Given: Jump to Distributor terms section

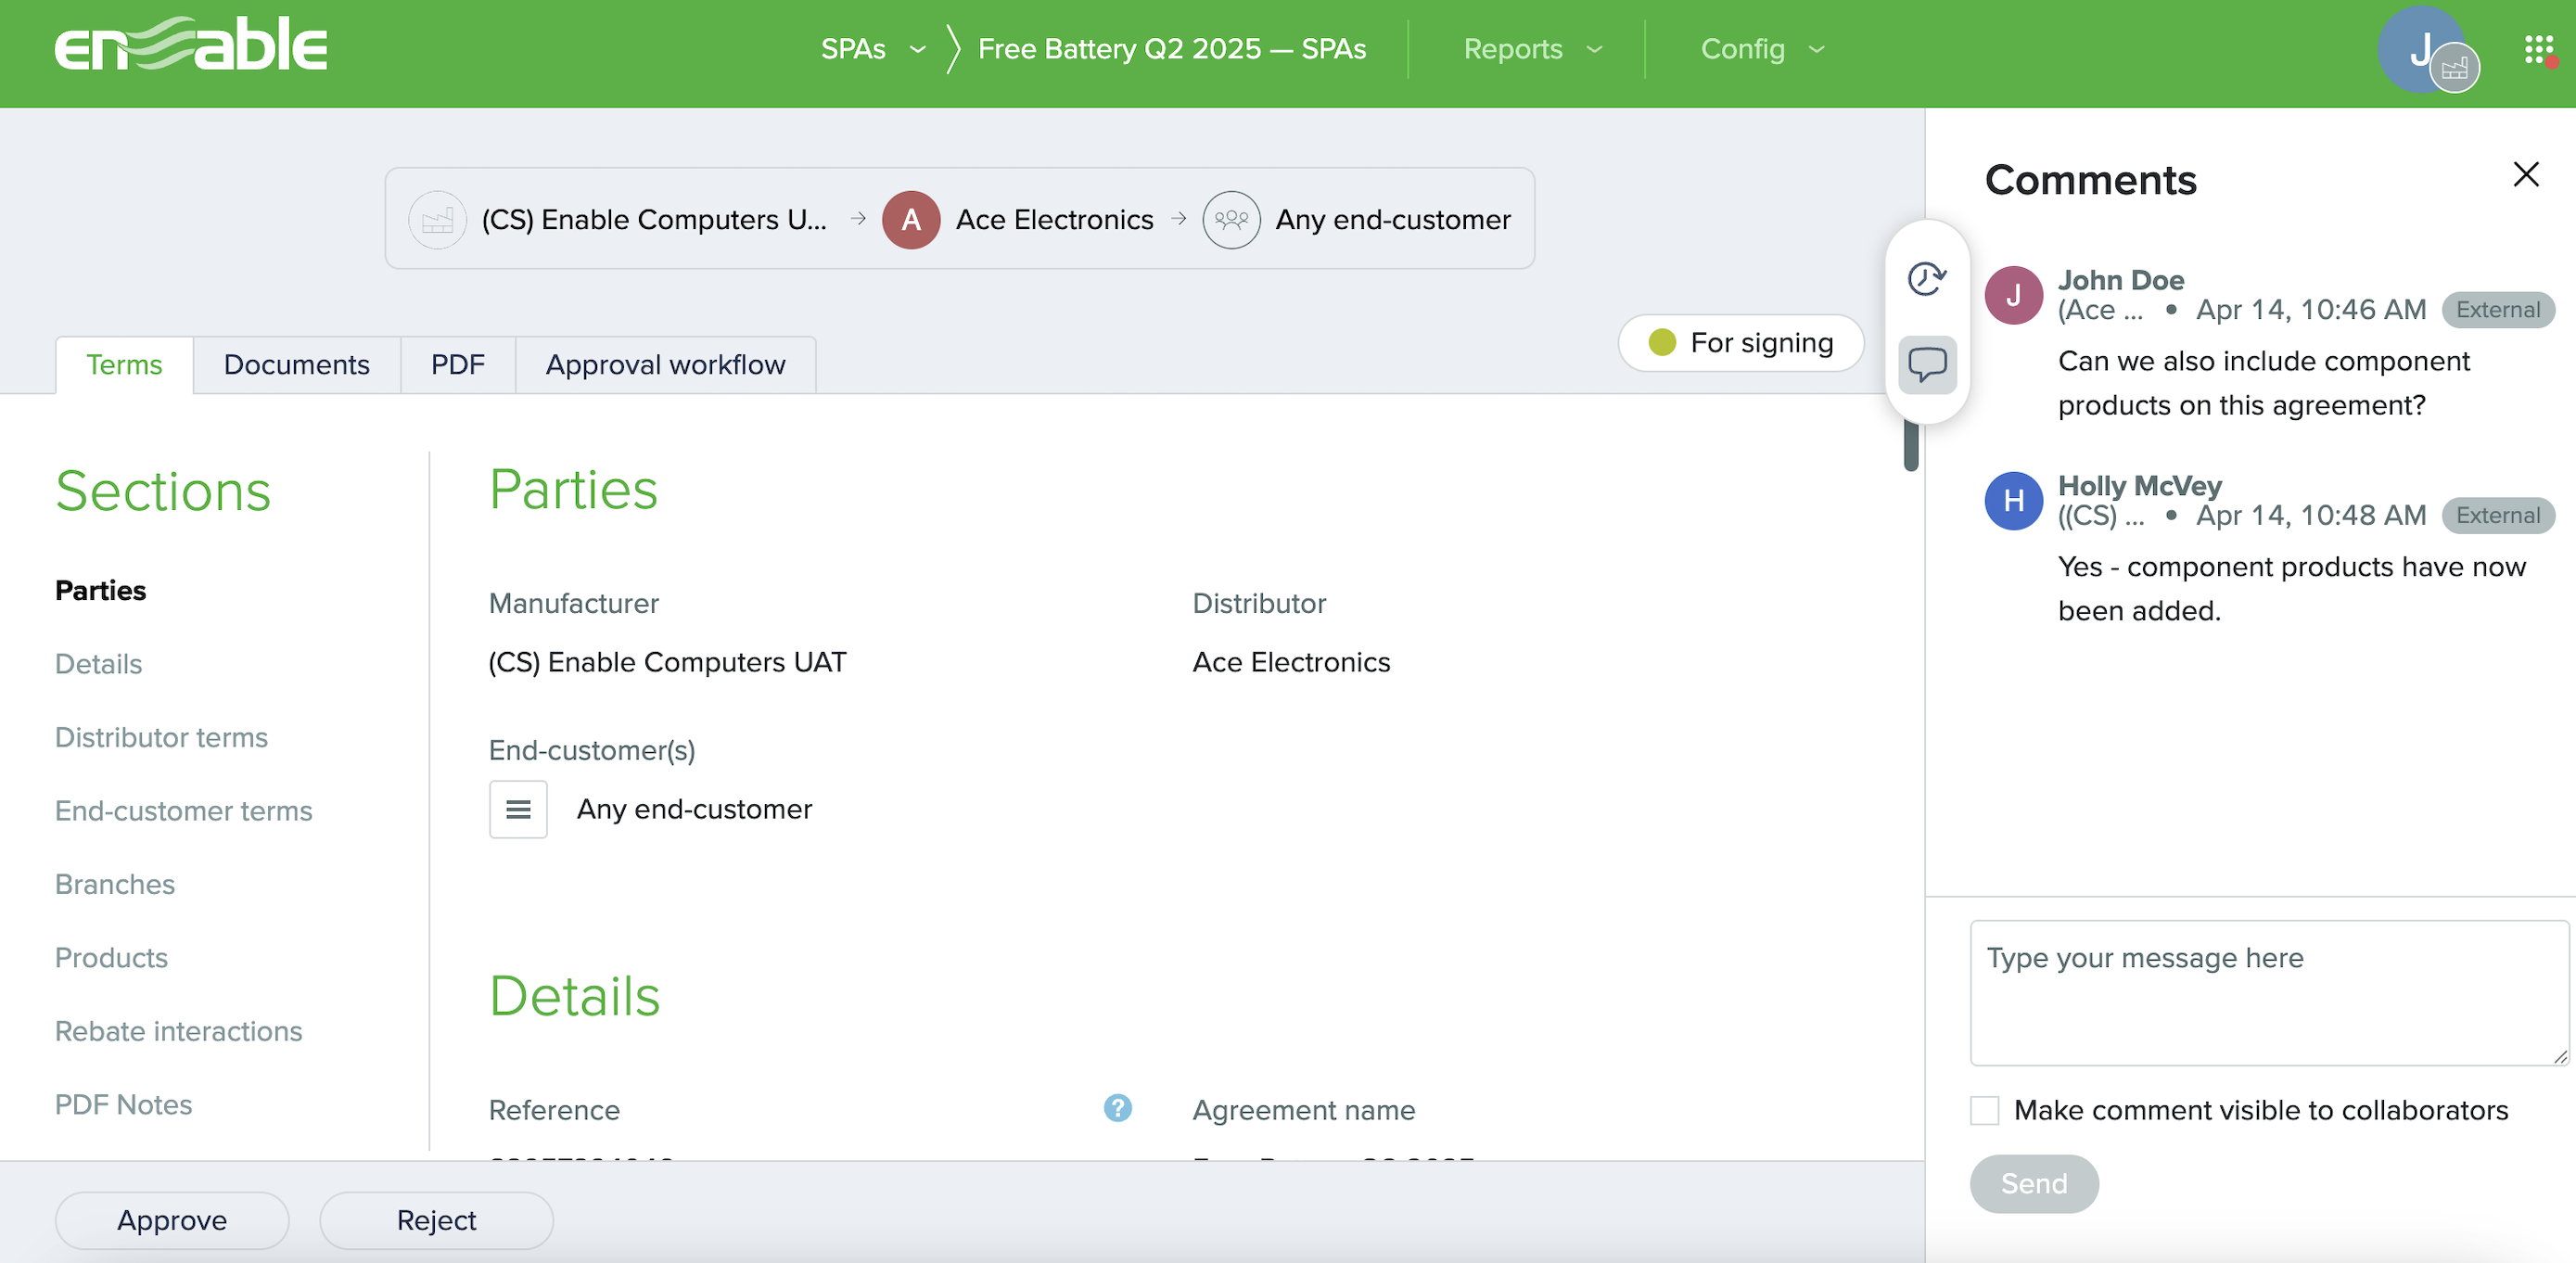Looking at the screenshot, I should click(x=161, y=738).
